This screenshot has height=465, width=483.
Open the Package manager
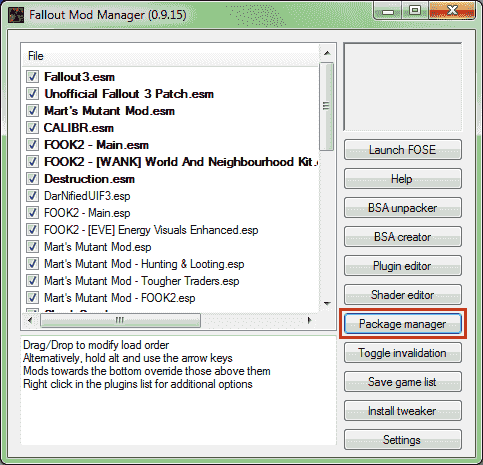403,324
